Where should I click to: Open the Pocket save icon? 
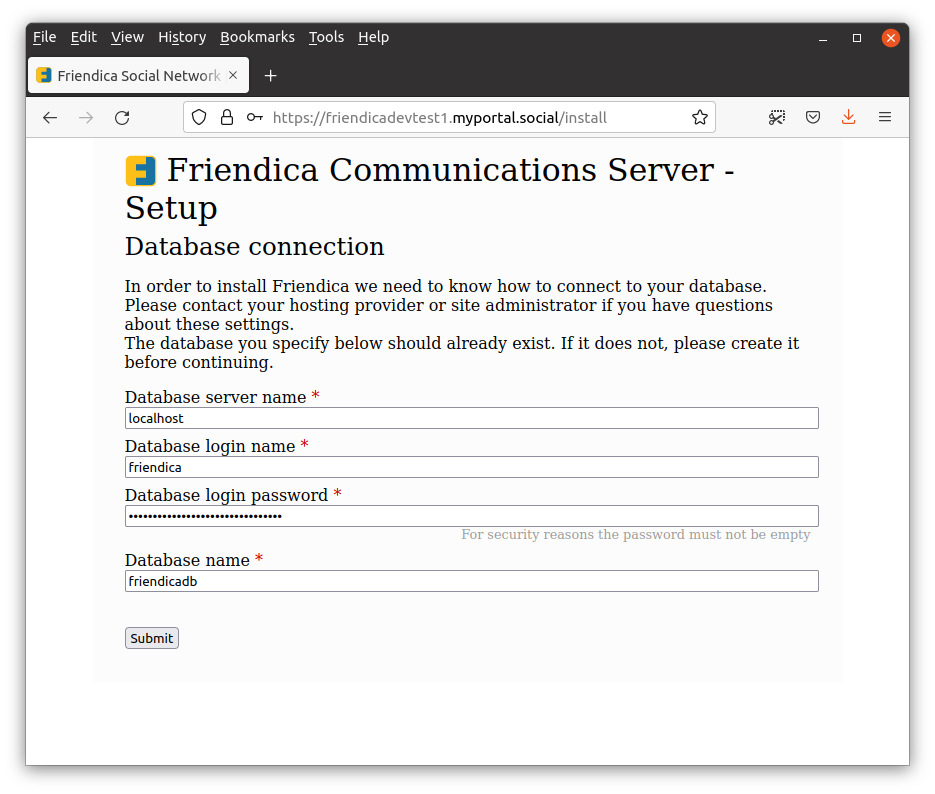pos(813,118)
